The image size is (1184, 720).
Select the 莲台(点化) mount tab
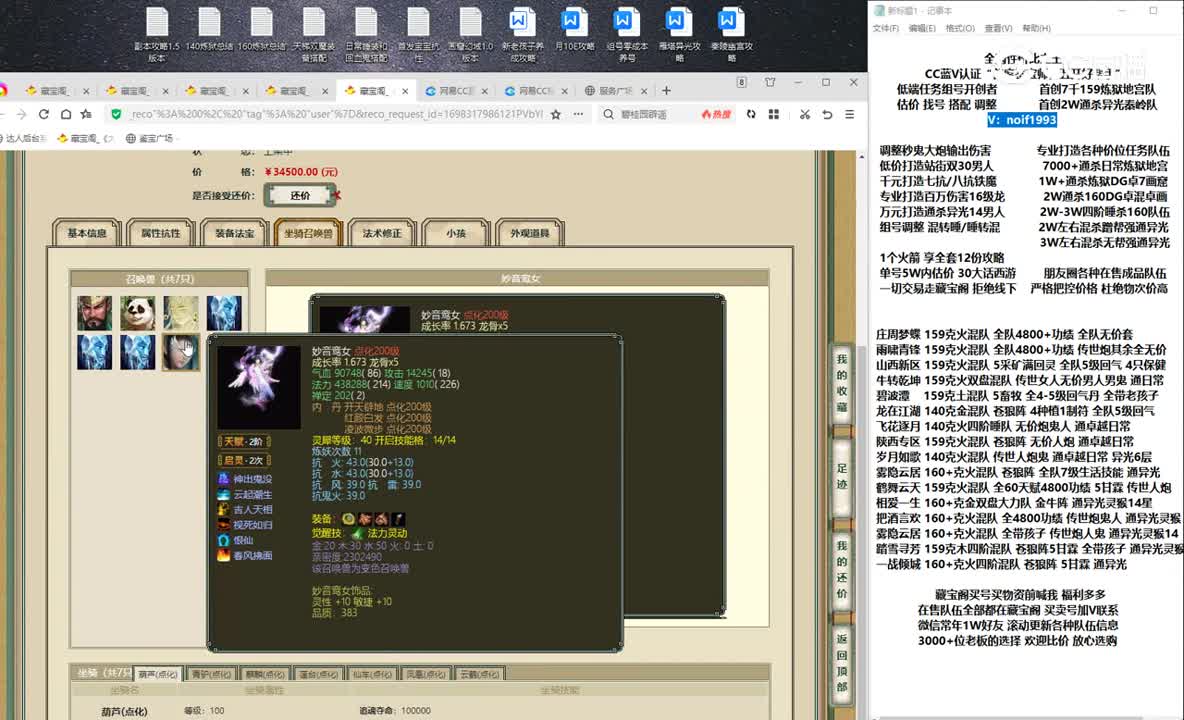pos(318,674)
